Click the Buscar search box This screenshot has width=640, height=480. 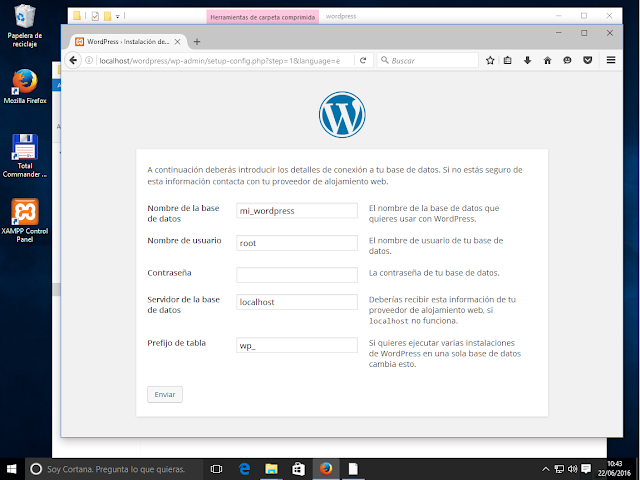coord(428,60)
